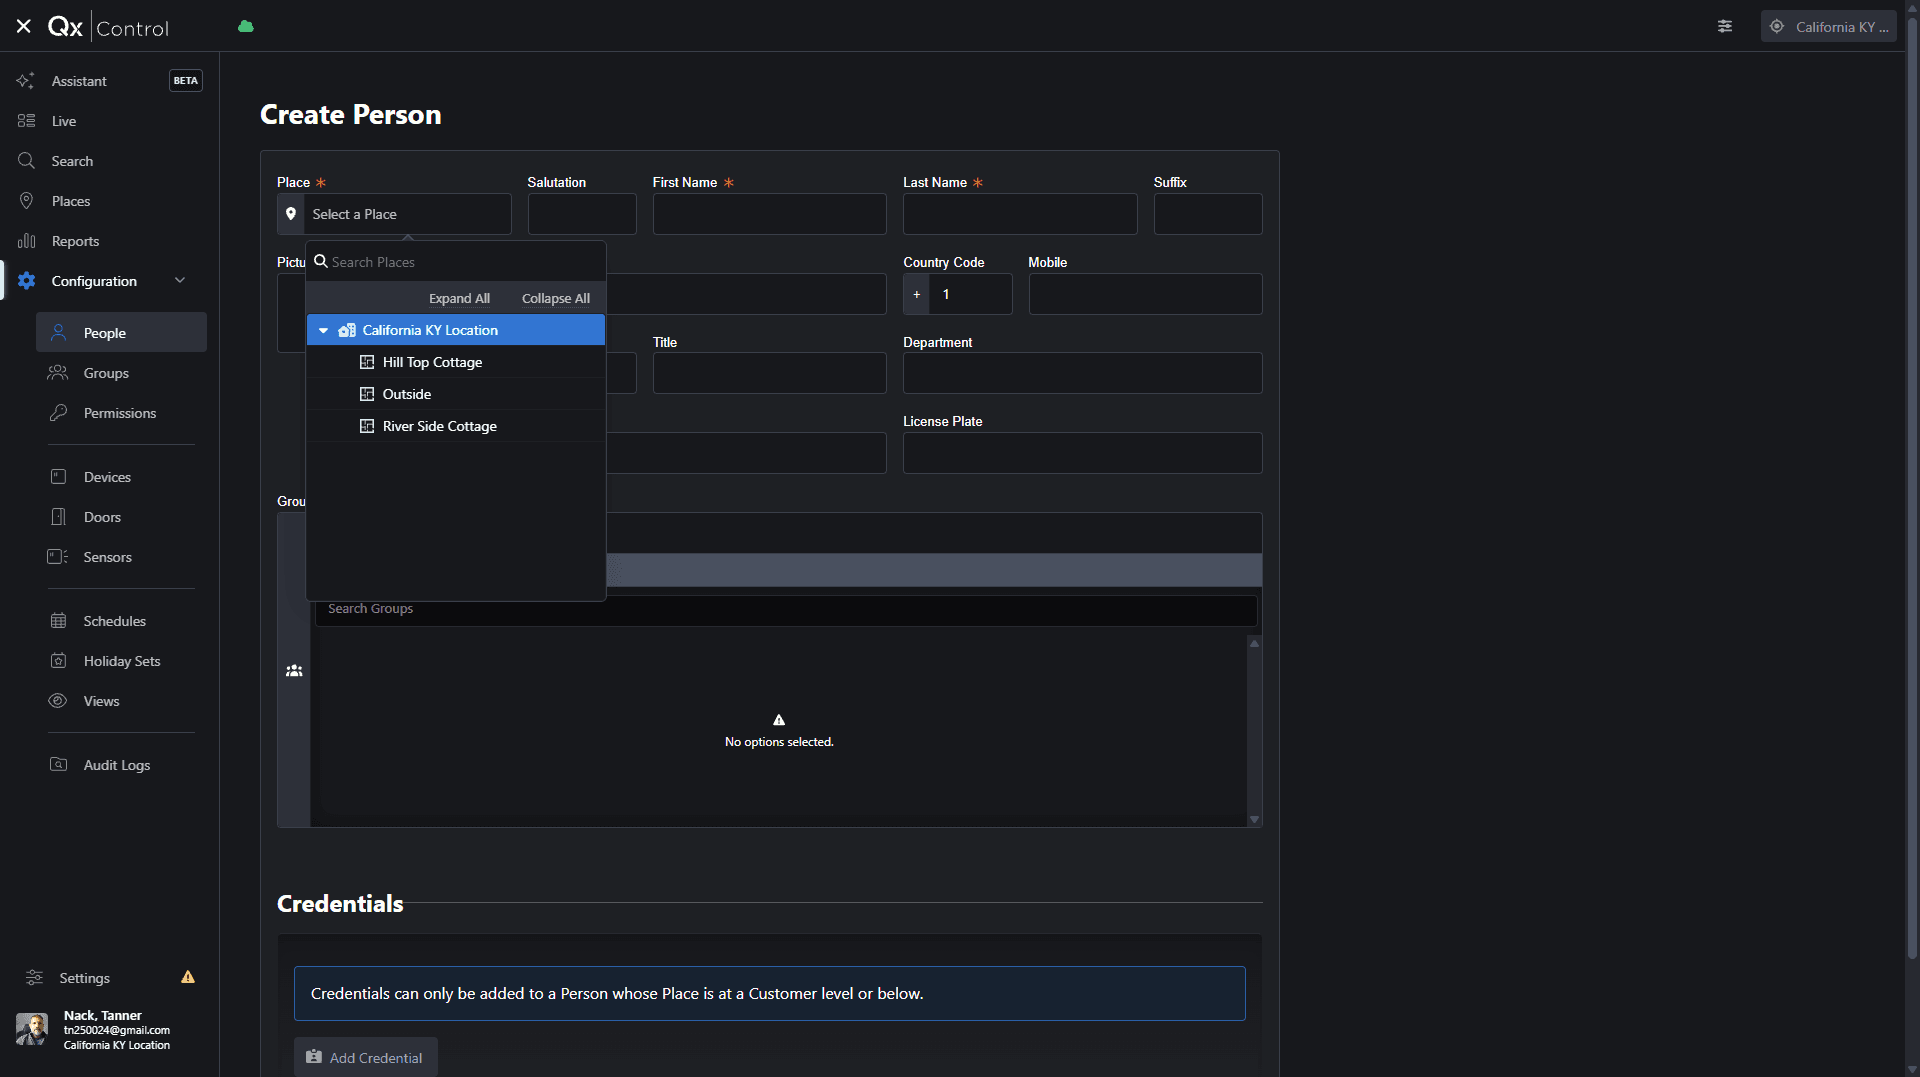Click the Permissions key icon
This screenshot has height=1077, width=1920.
[58, 413]
